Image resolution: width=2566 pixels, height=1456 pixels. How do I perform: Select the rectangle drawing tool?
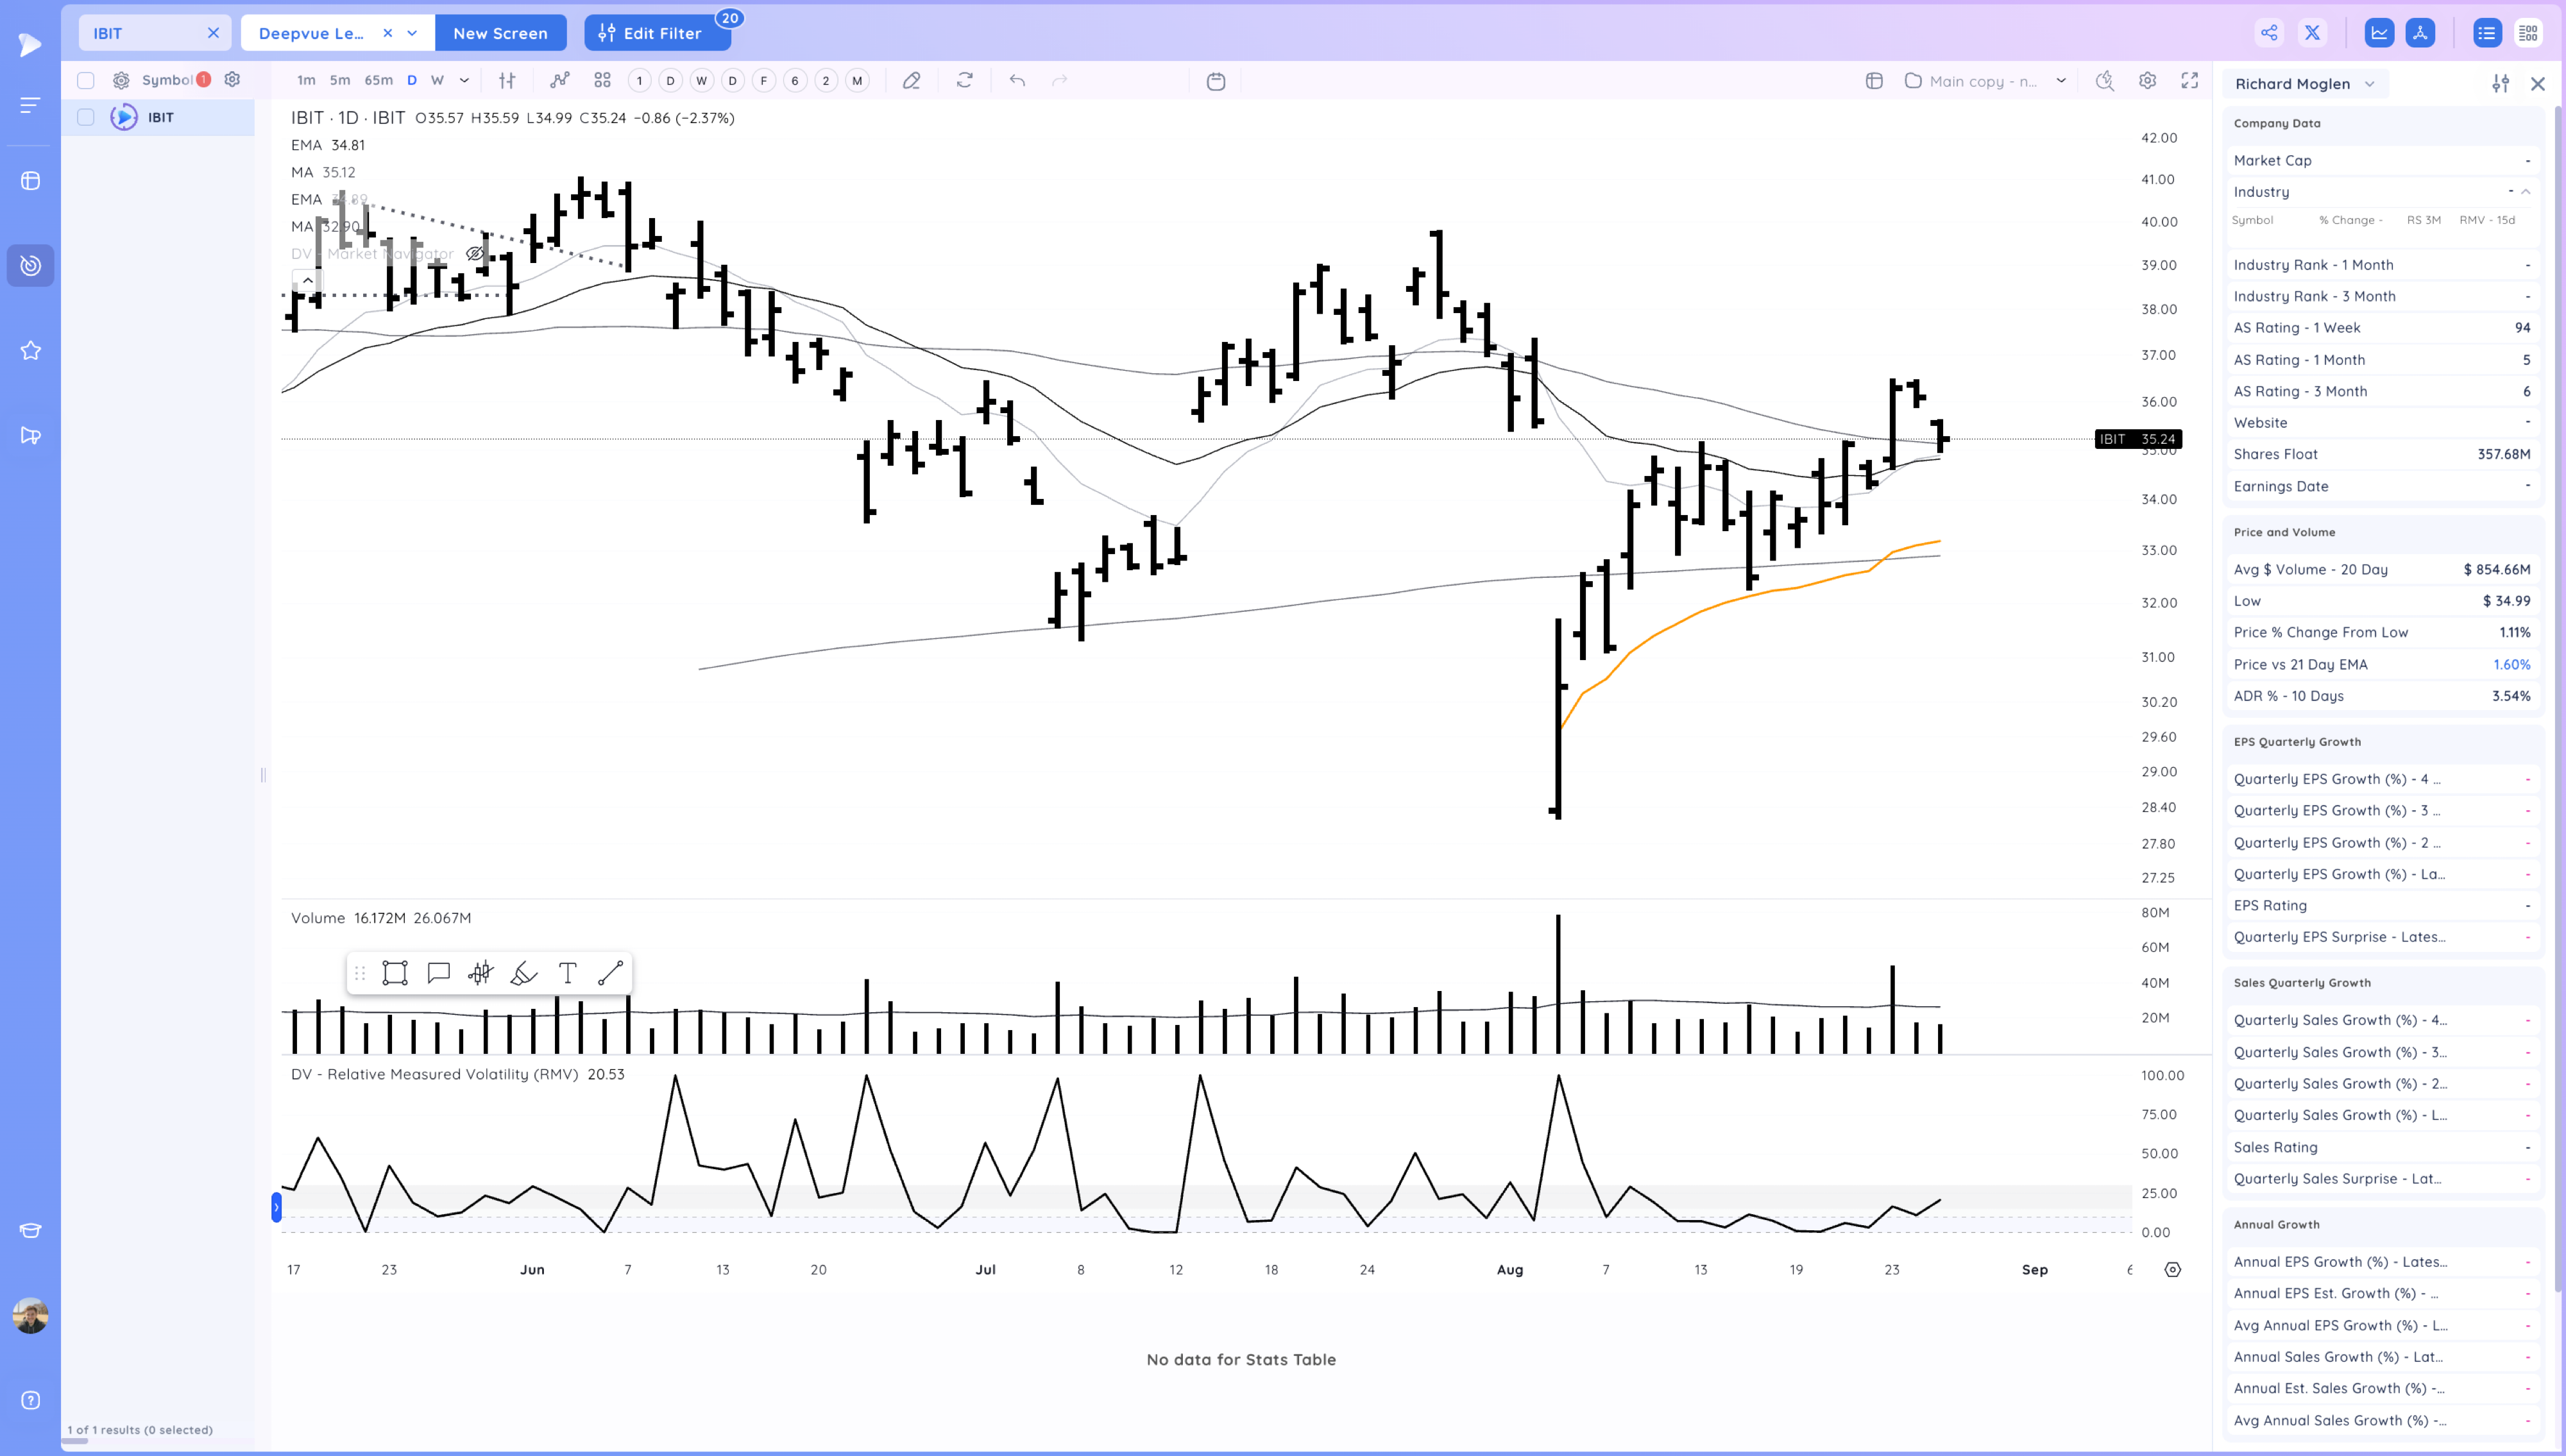coord(395,973)
